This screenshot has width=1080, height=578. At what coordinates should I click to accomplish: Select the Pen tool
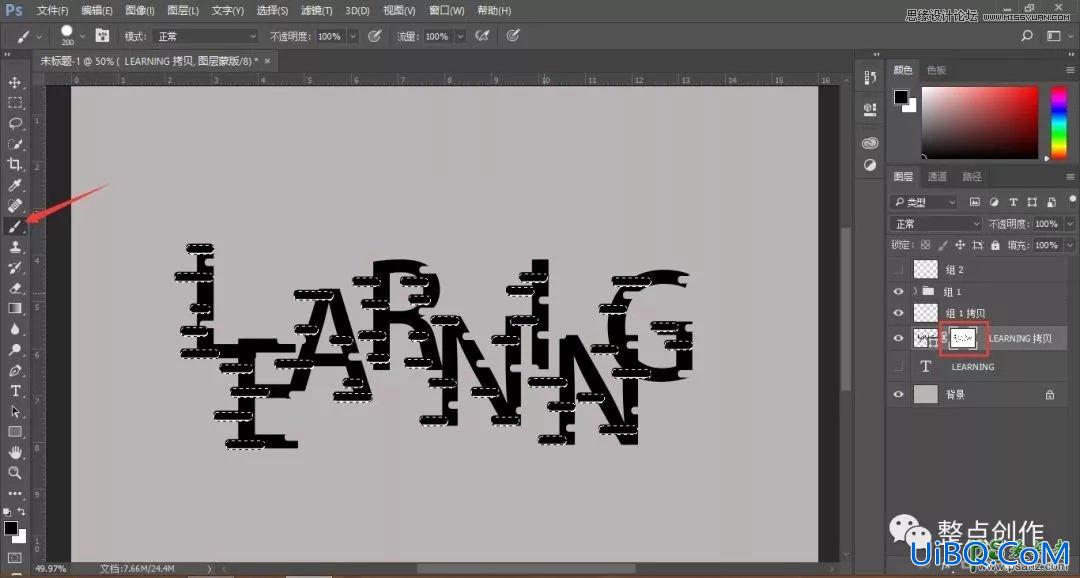coord(14,371)
